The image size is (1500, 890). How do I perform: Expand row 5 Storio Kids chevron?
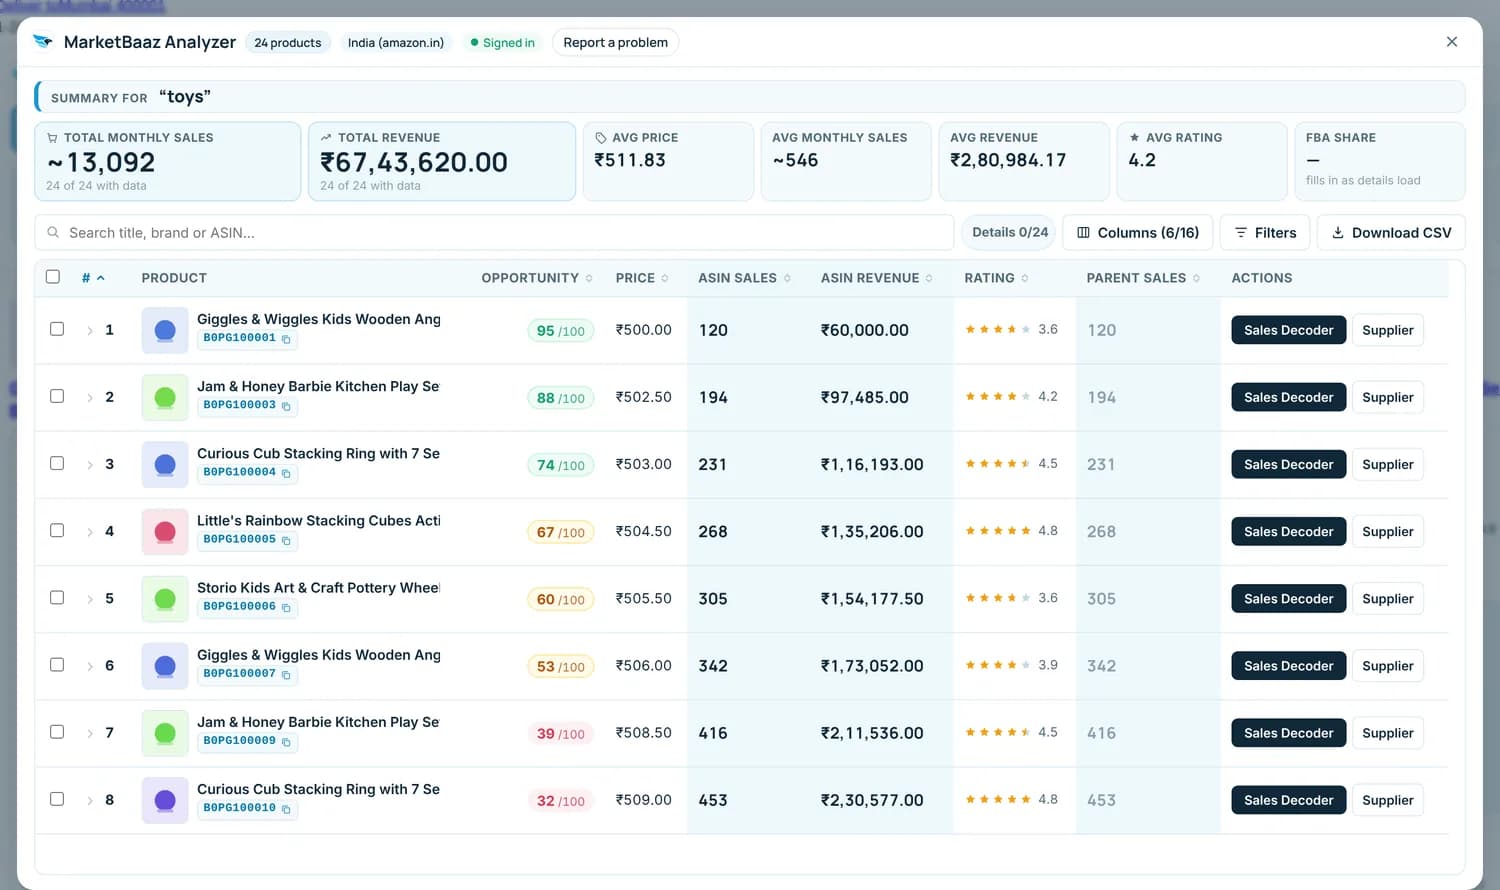[x=90, y=599]
